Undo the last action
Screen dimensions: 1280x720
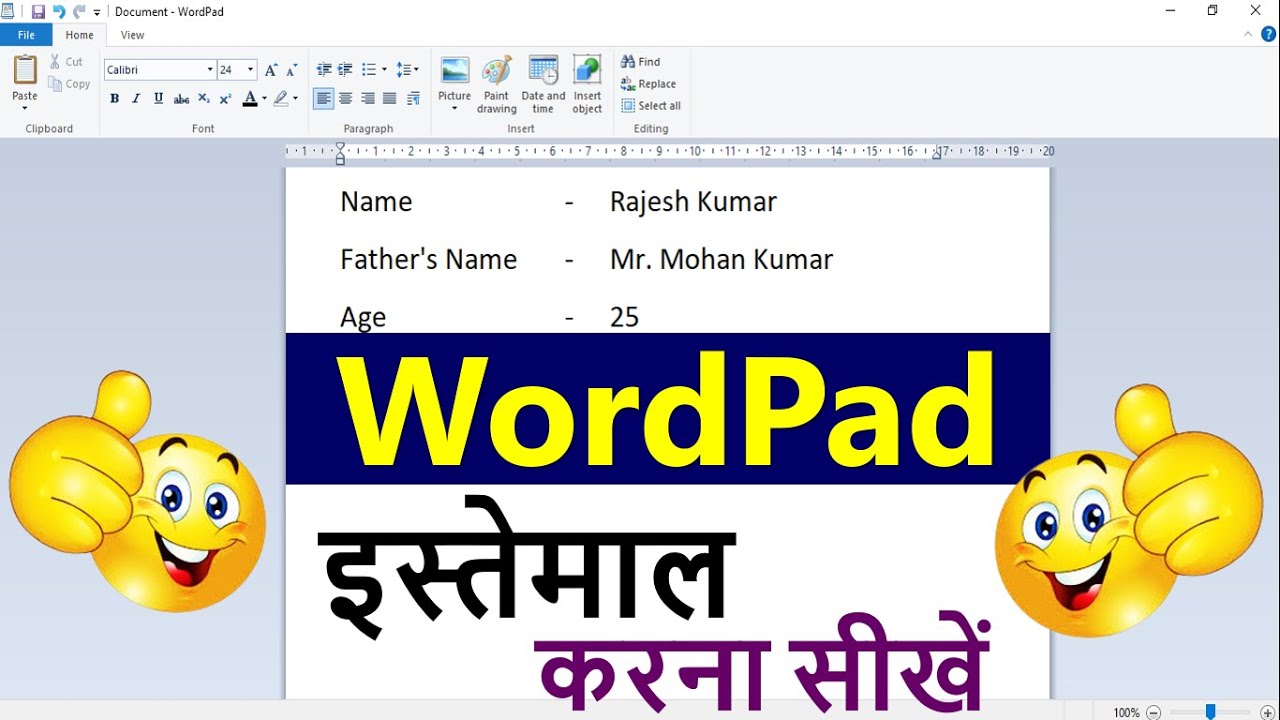[58, 11]
